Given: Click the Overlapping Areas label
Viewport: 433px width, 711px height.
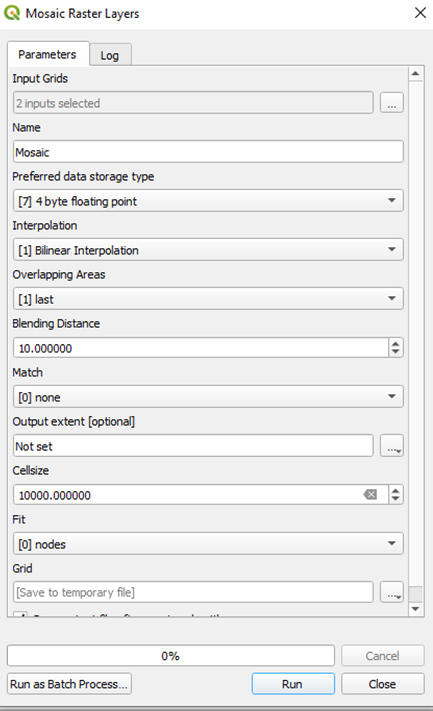Looking at the screenshot, I should click(x=59, y=274).
